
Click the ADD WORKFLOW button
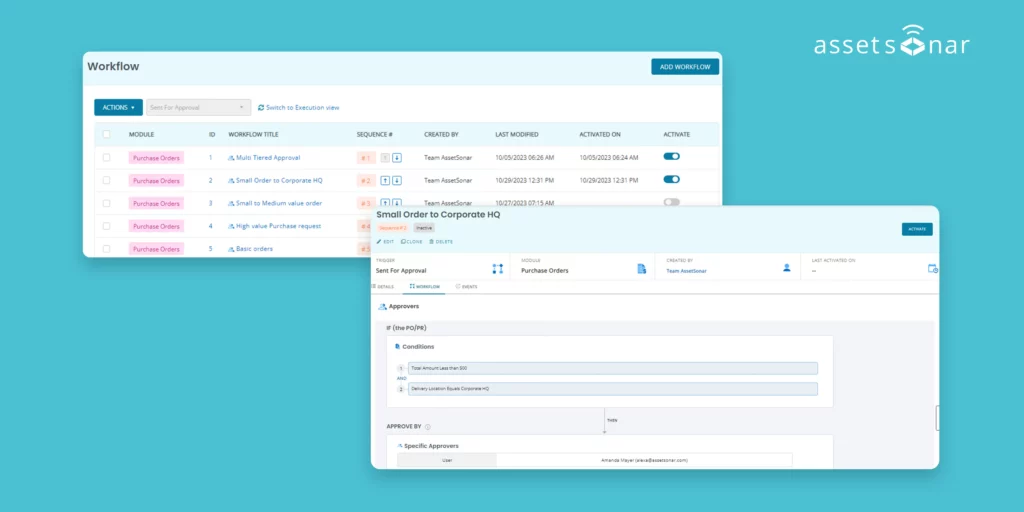[685, 66]
